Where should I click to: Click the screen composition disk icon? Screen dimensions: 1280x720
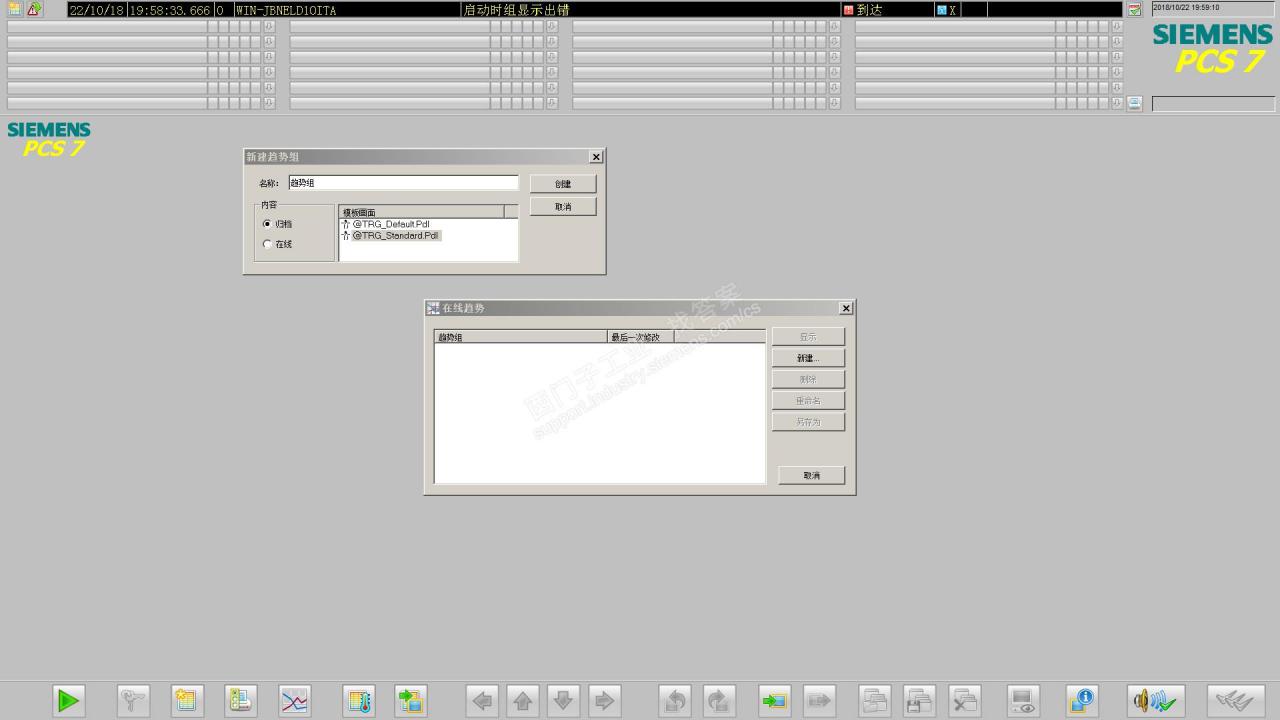pos(919,700)
